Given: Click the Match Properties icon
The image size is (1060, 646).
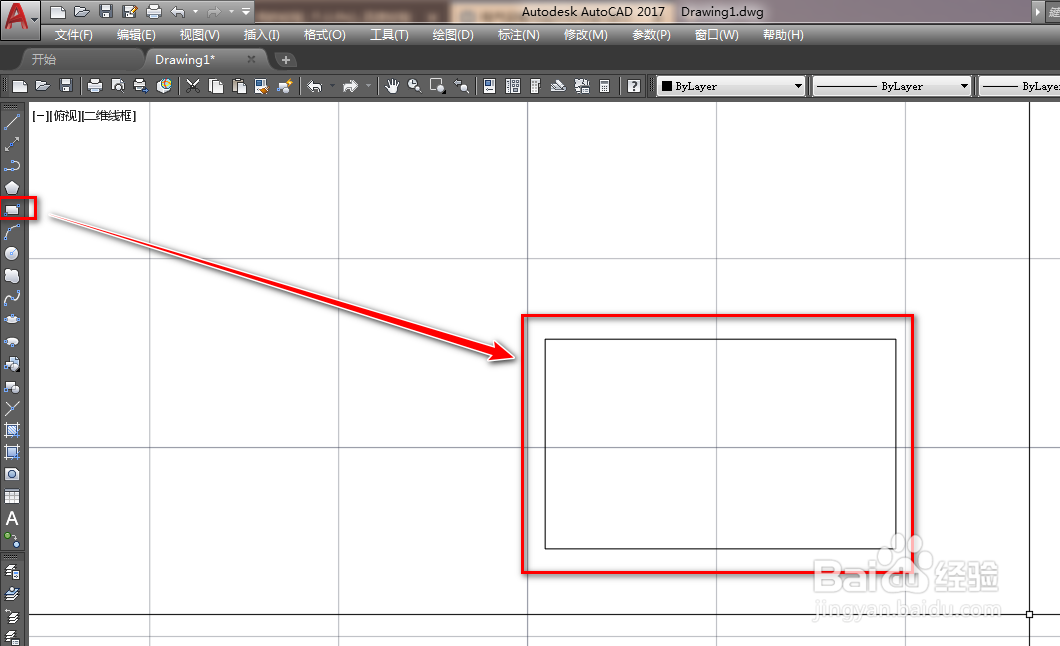Looking at the screenshot, I should 262,86.
